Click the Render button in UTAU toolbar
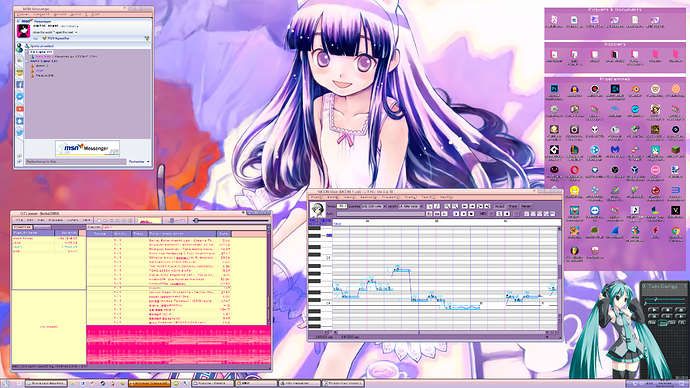Screen dimensions: 690x388 coord(526,206)
